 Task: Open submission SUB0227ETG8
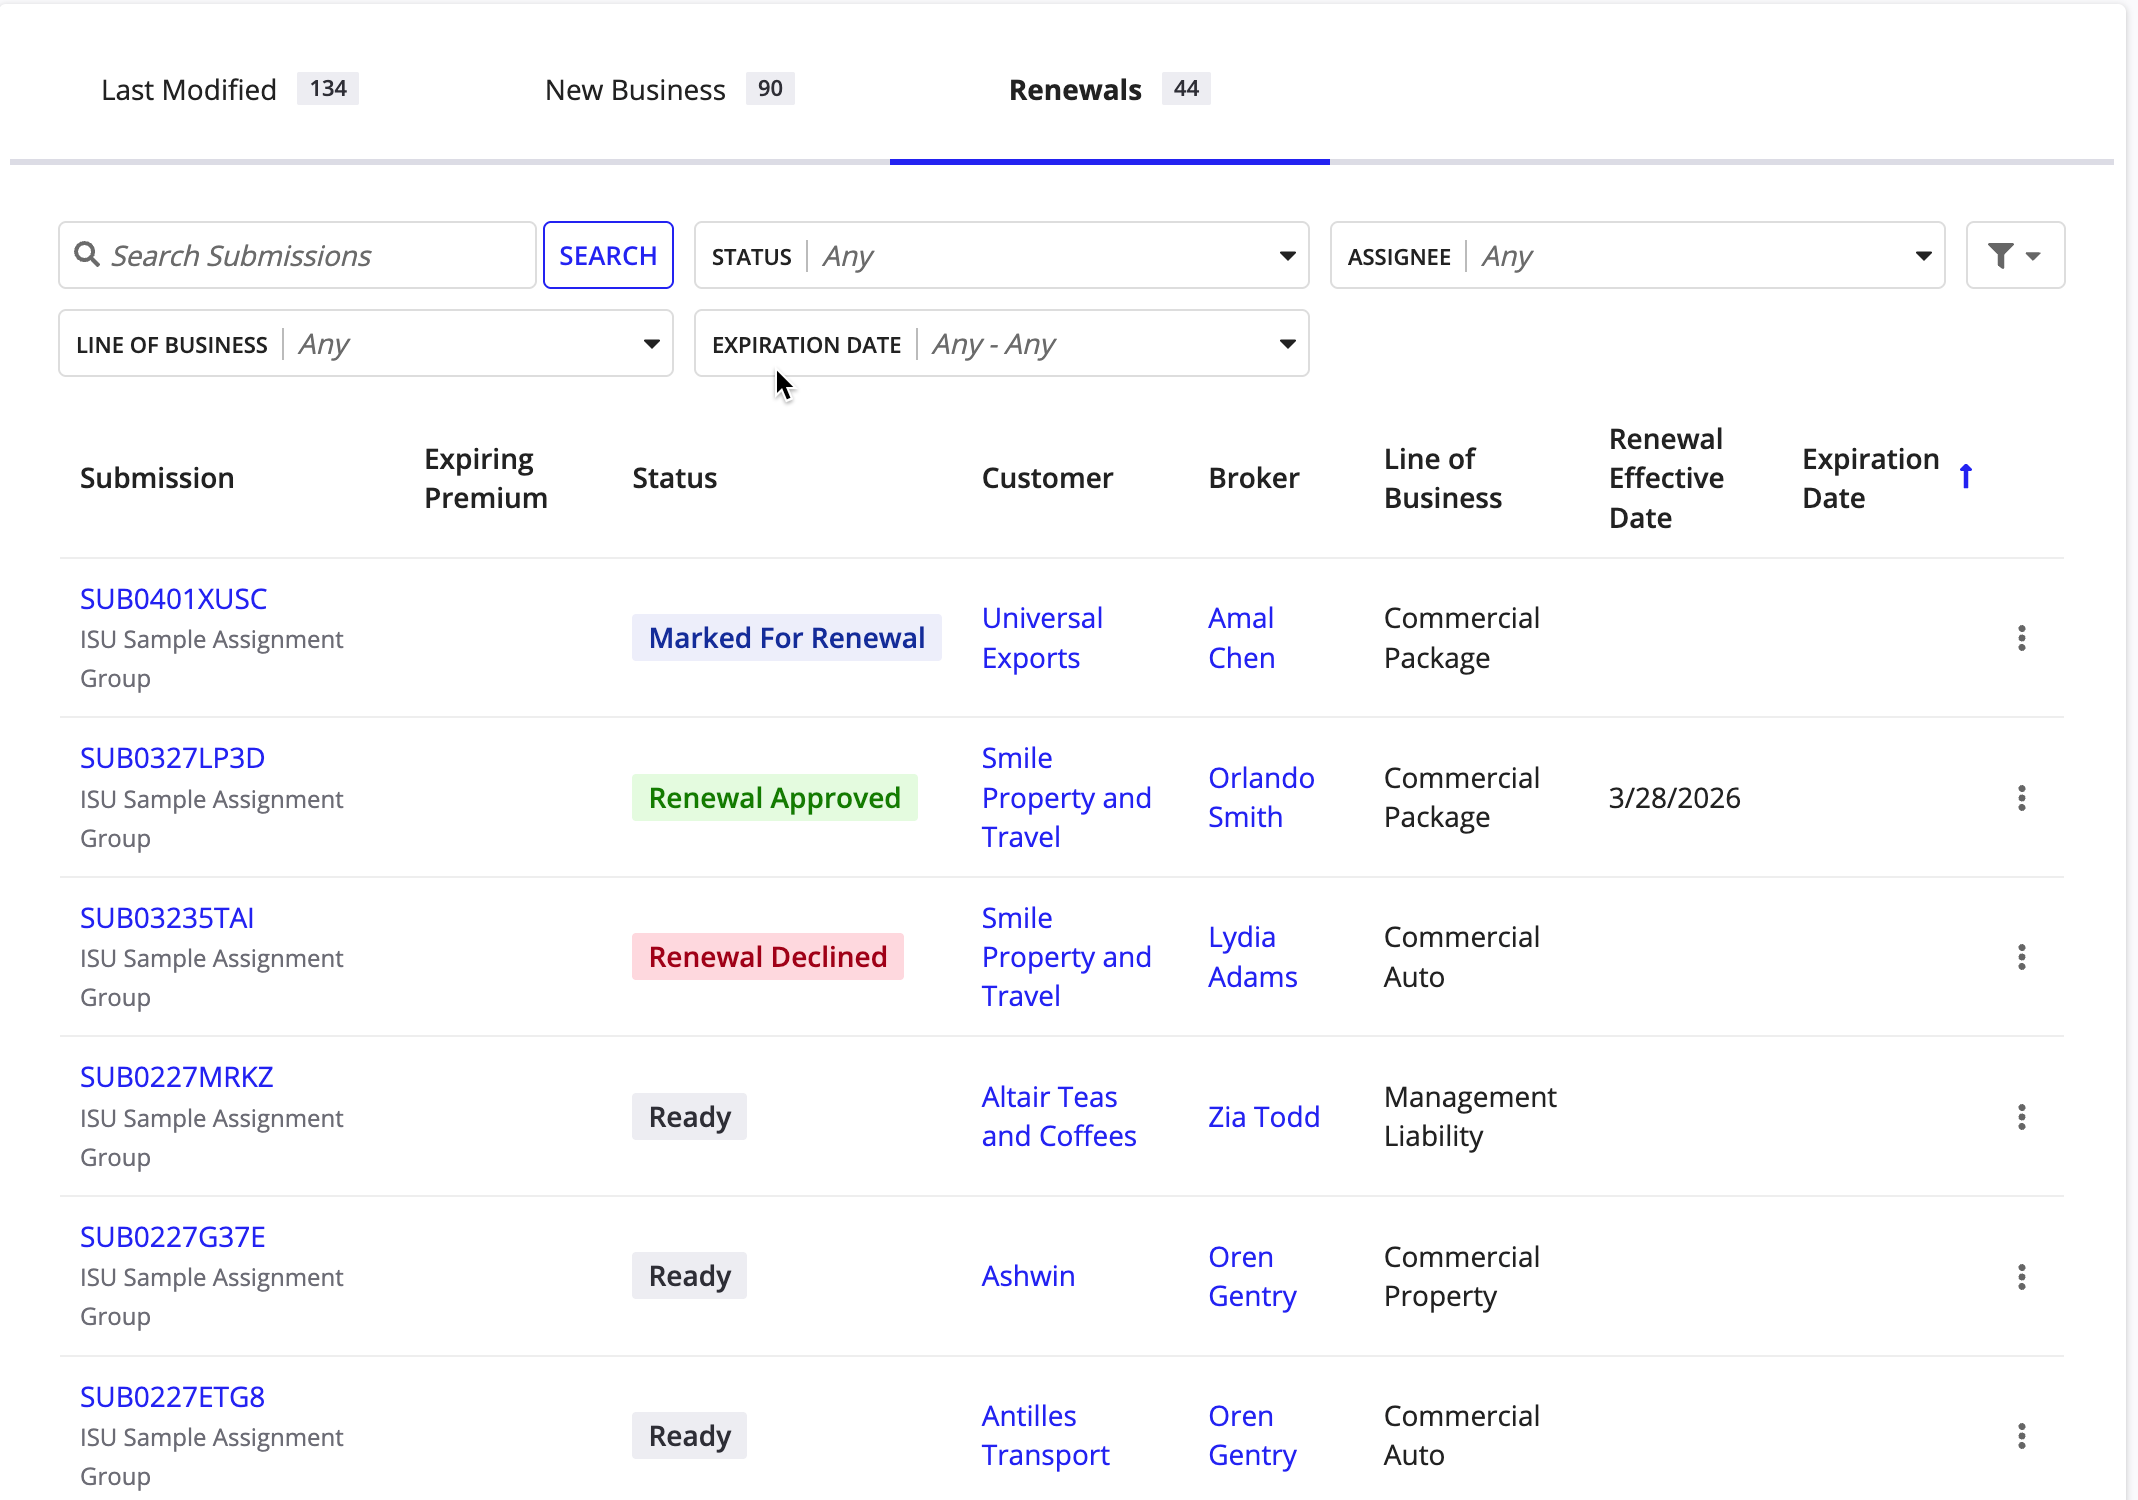click(x=173, y=1397)
